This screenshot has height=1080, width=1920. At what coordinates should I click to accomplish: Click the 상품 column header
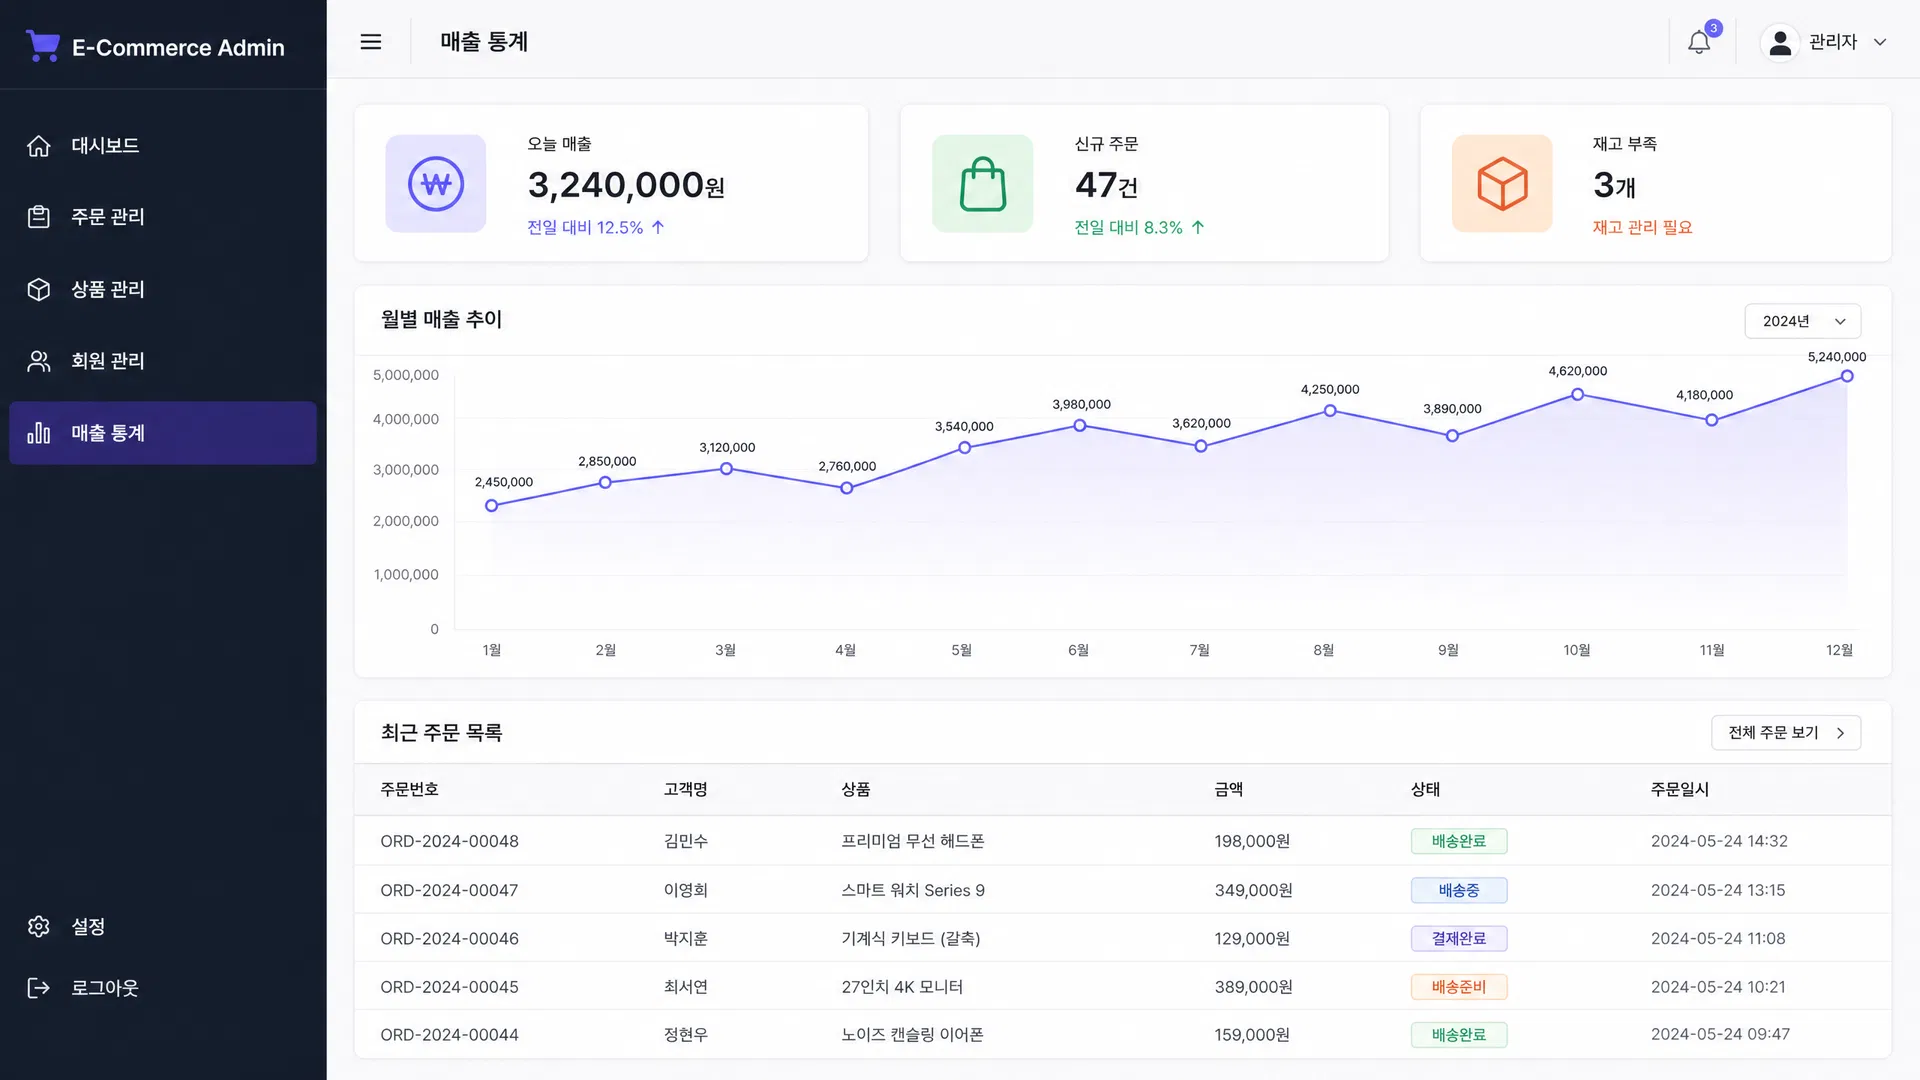pos(855,790)
